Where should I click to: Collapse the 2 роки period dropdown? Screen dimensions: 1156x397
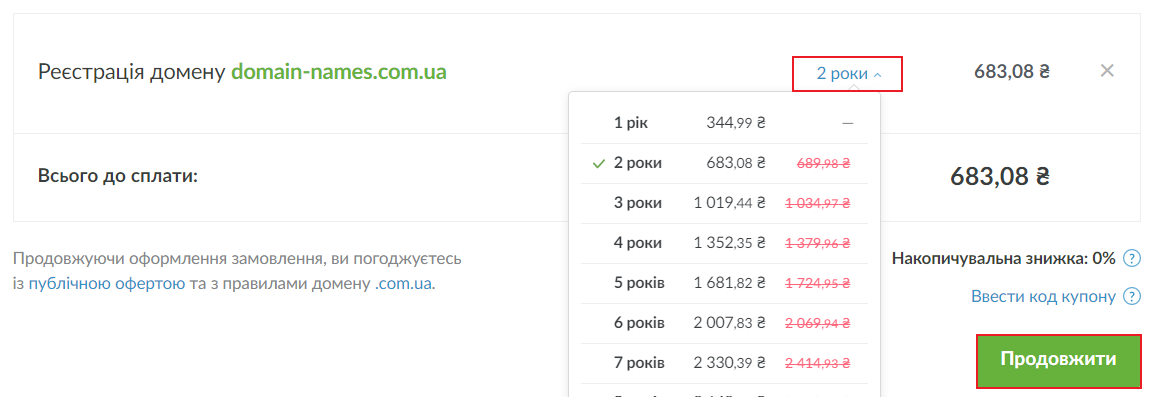848,74
